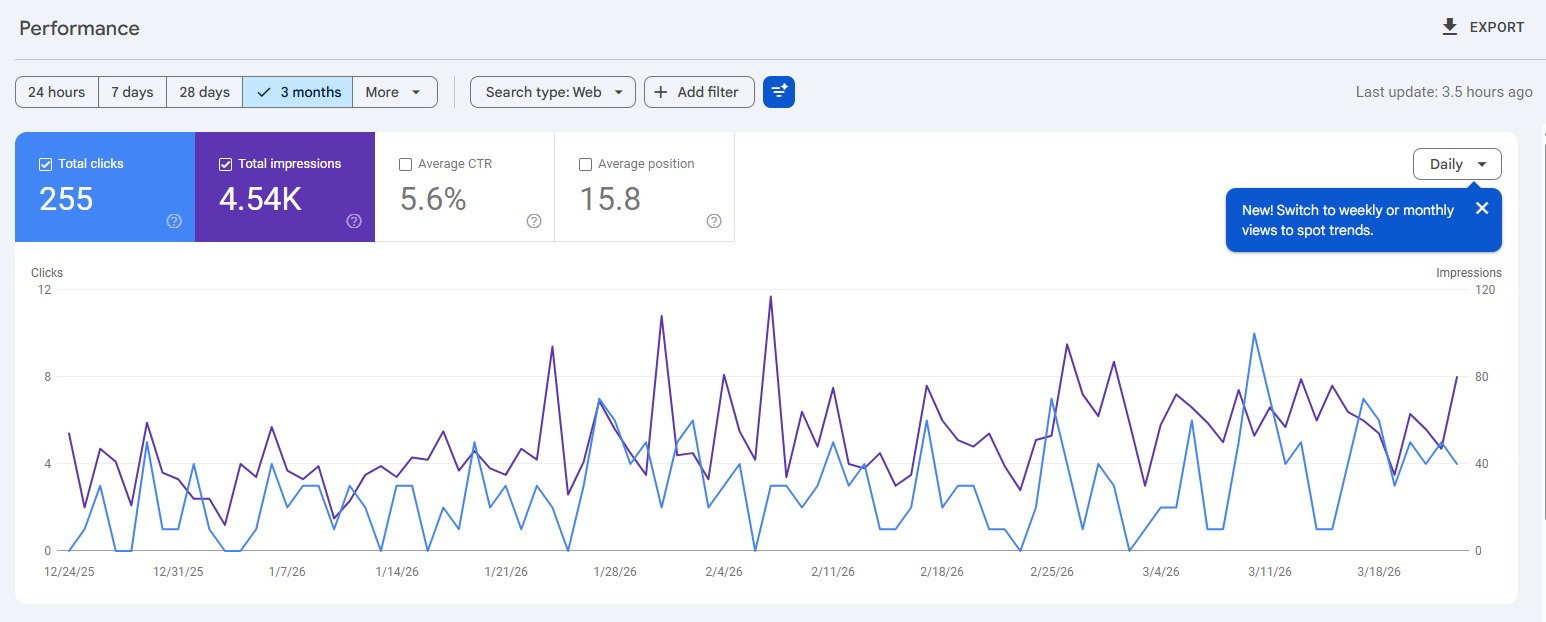
Task: Click help icon on Average CTR card
Action: coord(534,221)
